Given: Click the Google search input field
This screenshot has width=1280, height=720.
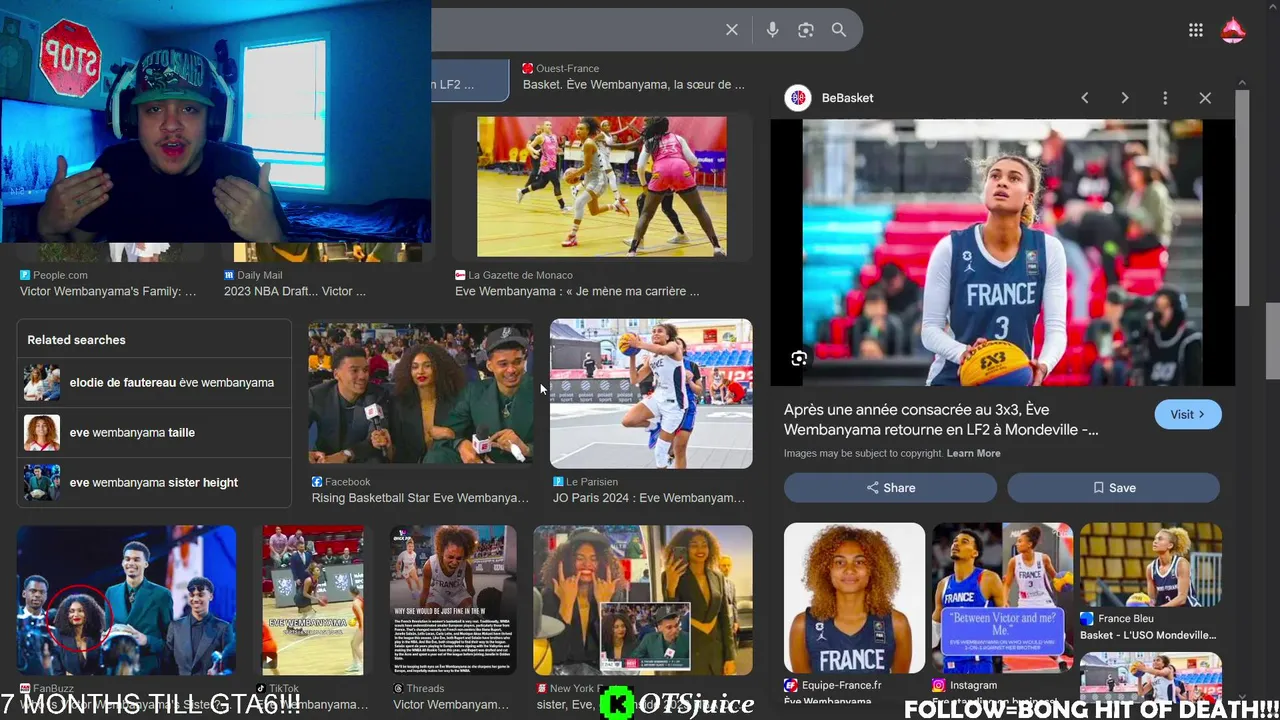Looking at the screenshot, I should pyautogui.click(x=575, y=30).
